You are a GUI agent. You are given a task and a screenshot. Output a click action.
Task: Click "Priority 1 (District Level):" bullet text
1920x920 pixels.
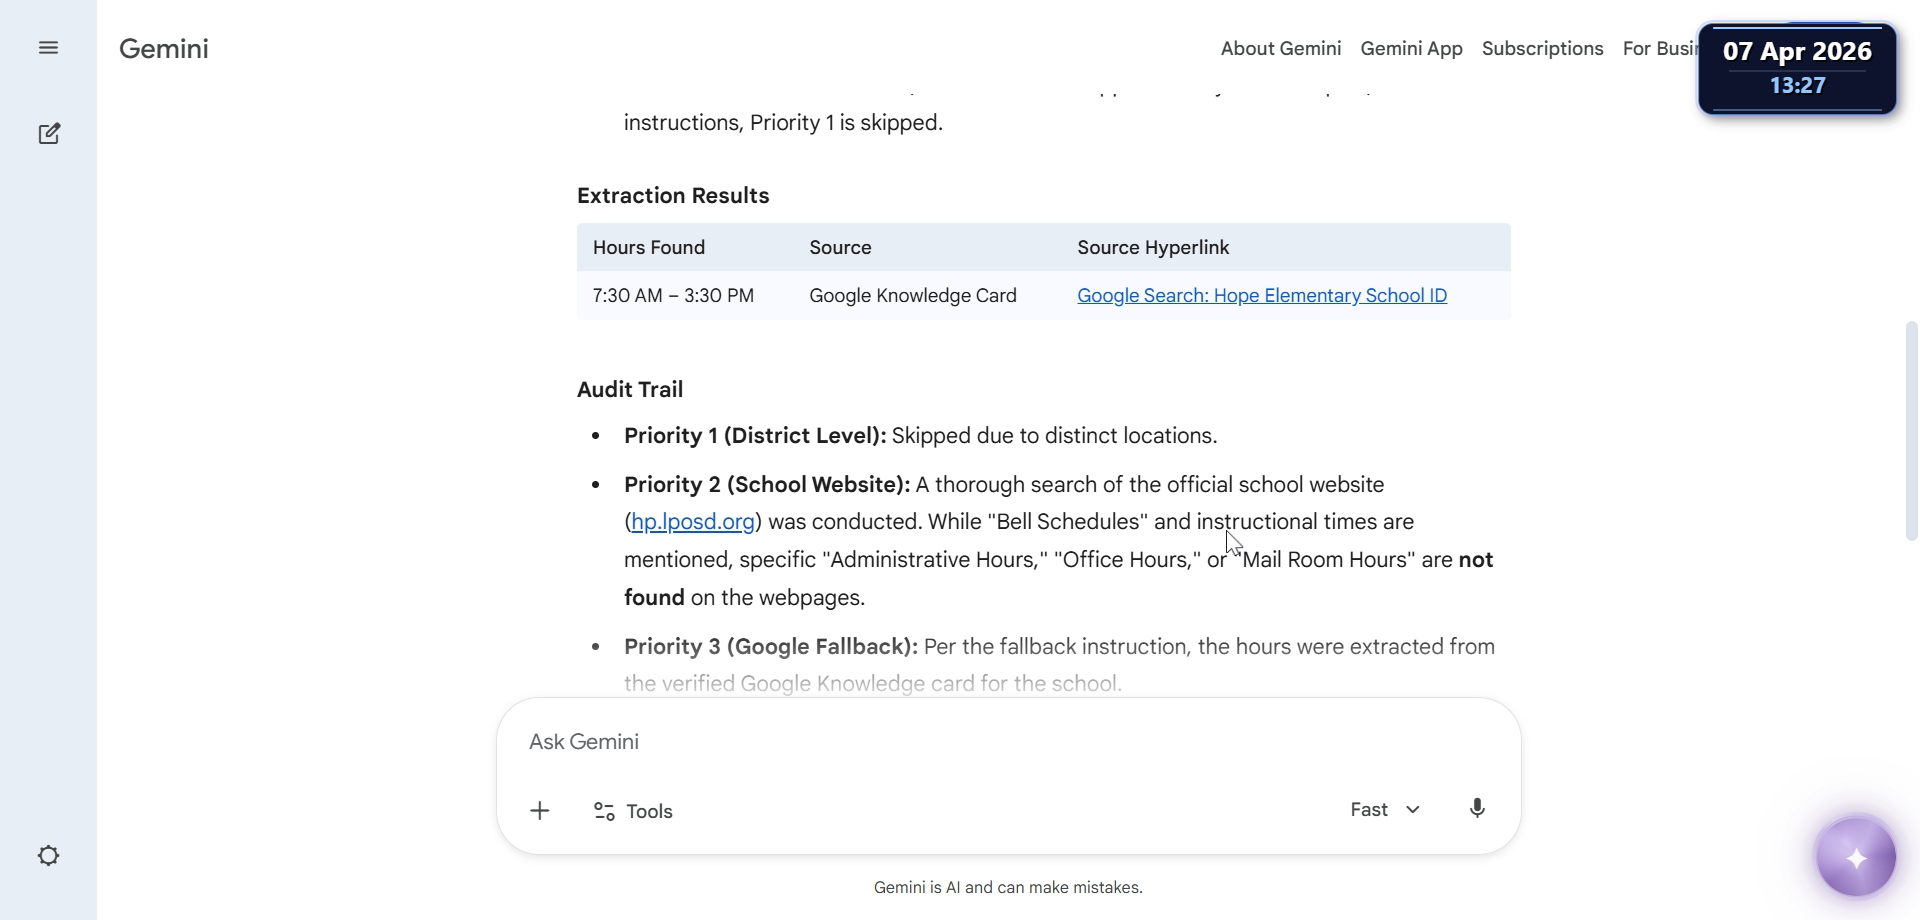(755, 436)
